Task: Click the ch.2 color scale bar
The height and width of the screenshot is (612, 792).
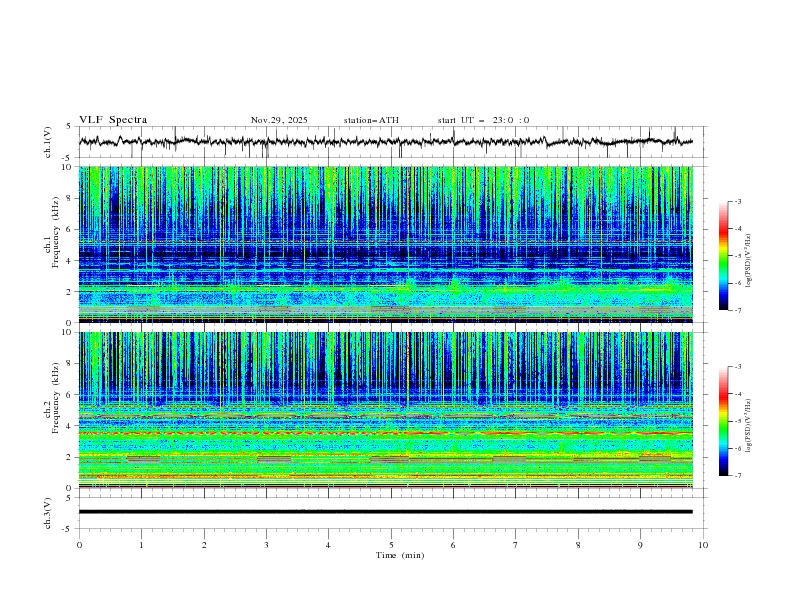Action: click(723, 421)
